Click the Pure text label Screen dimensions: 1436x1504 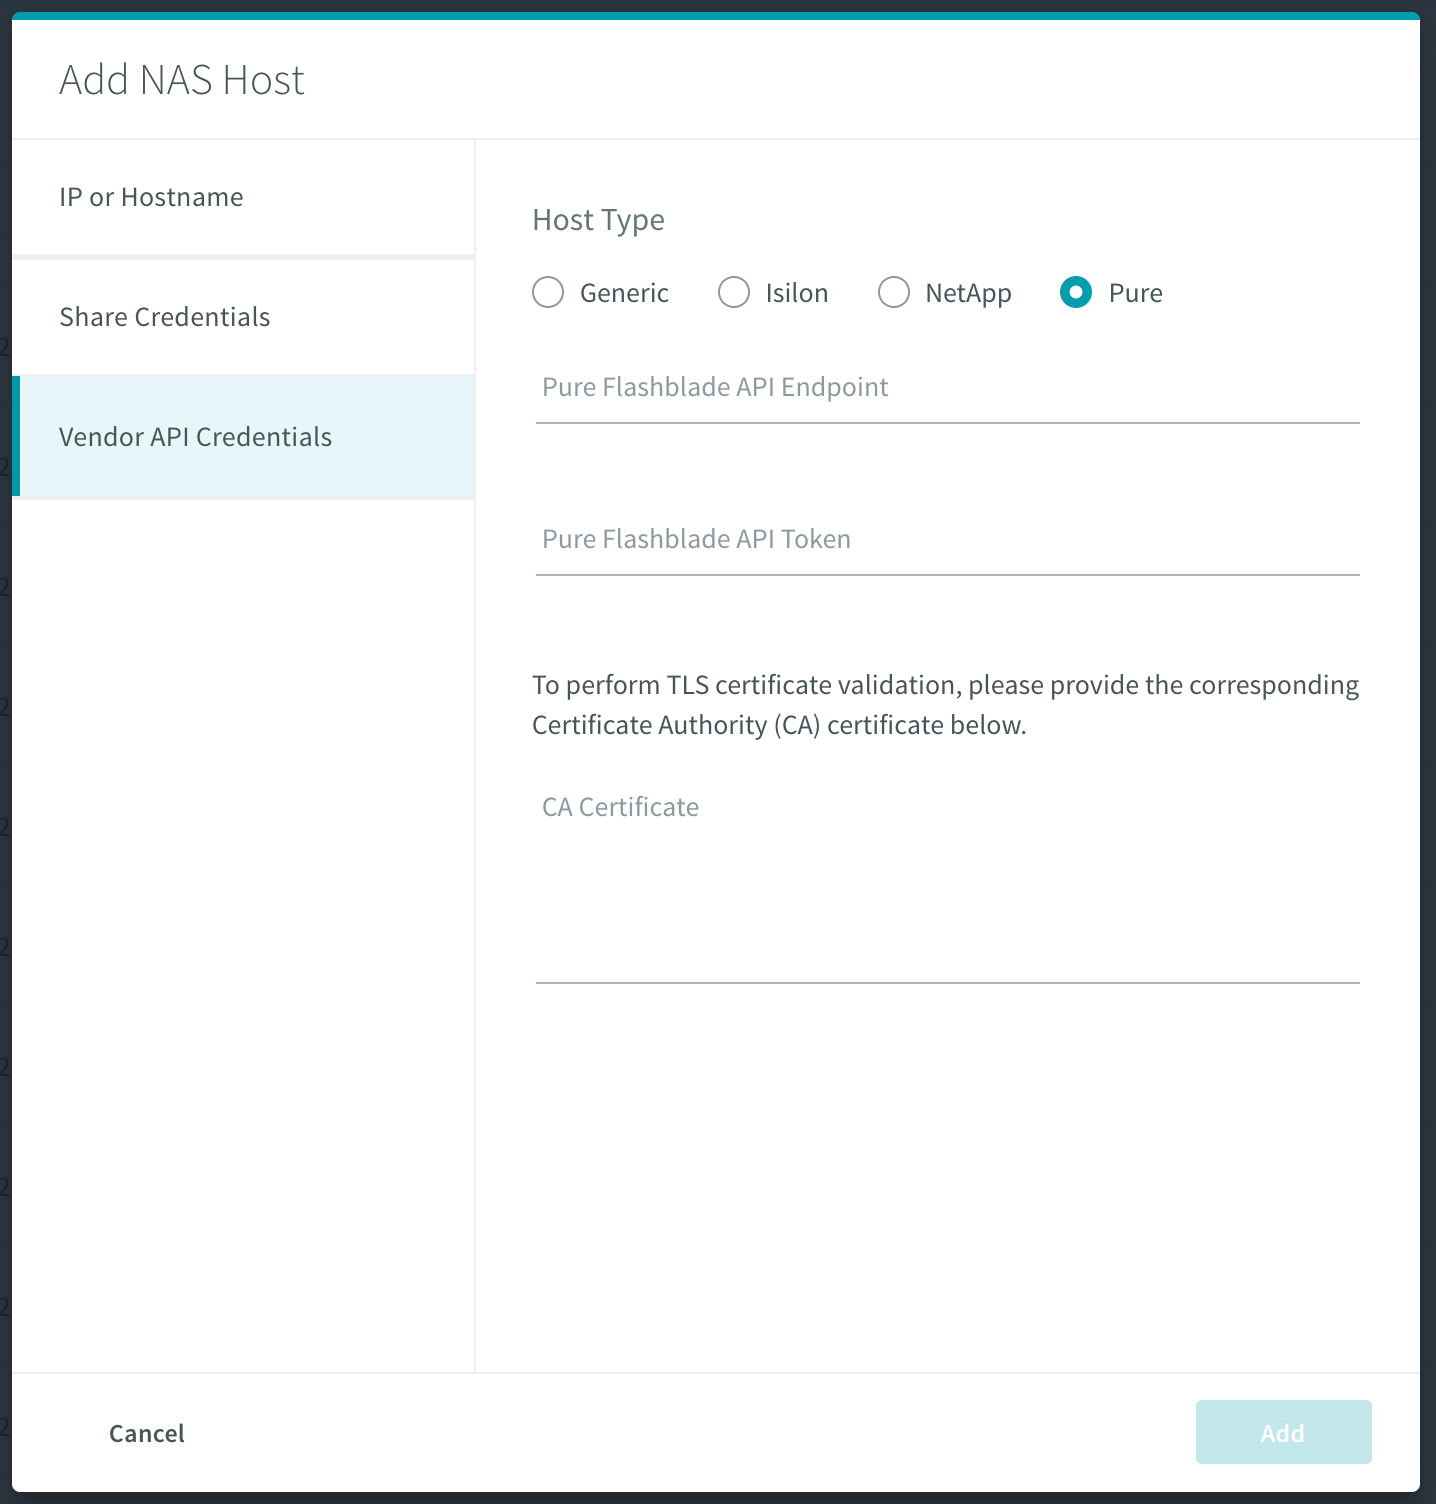click(1136, 293)
